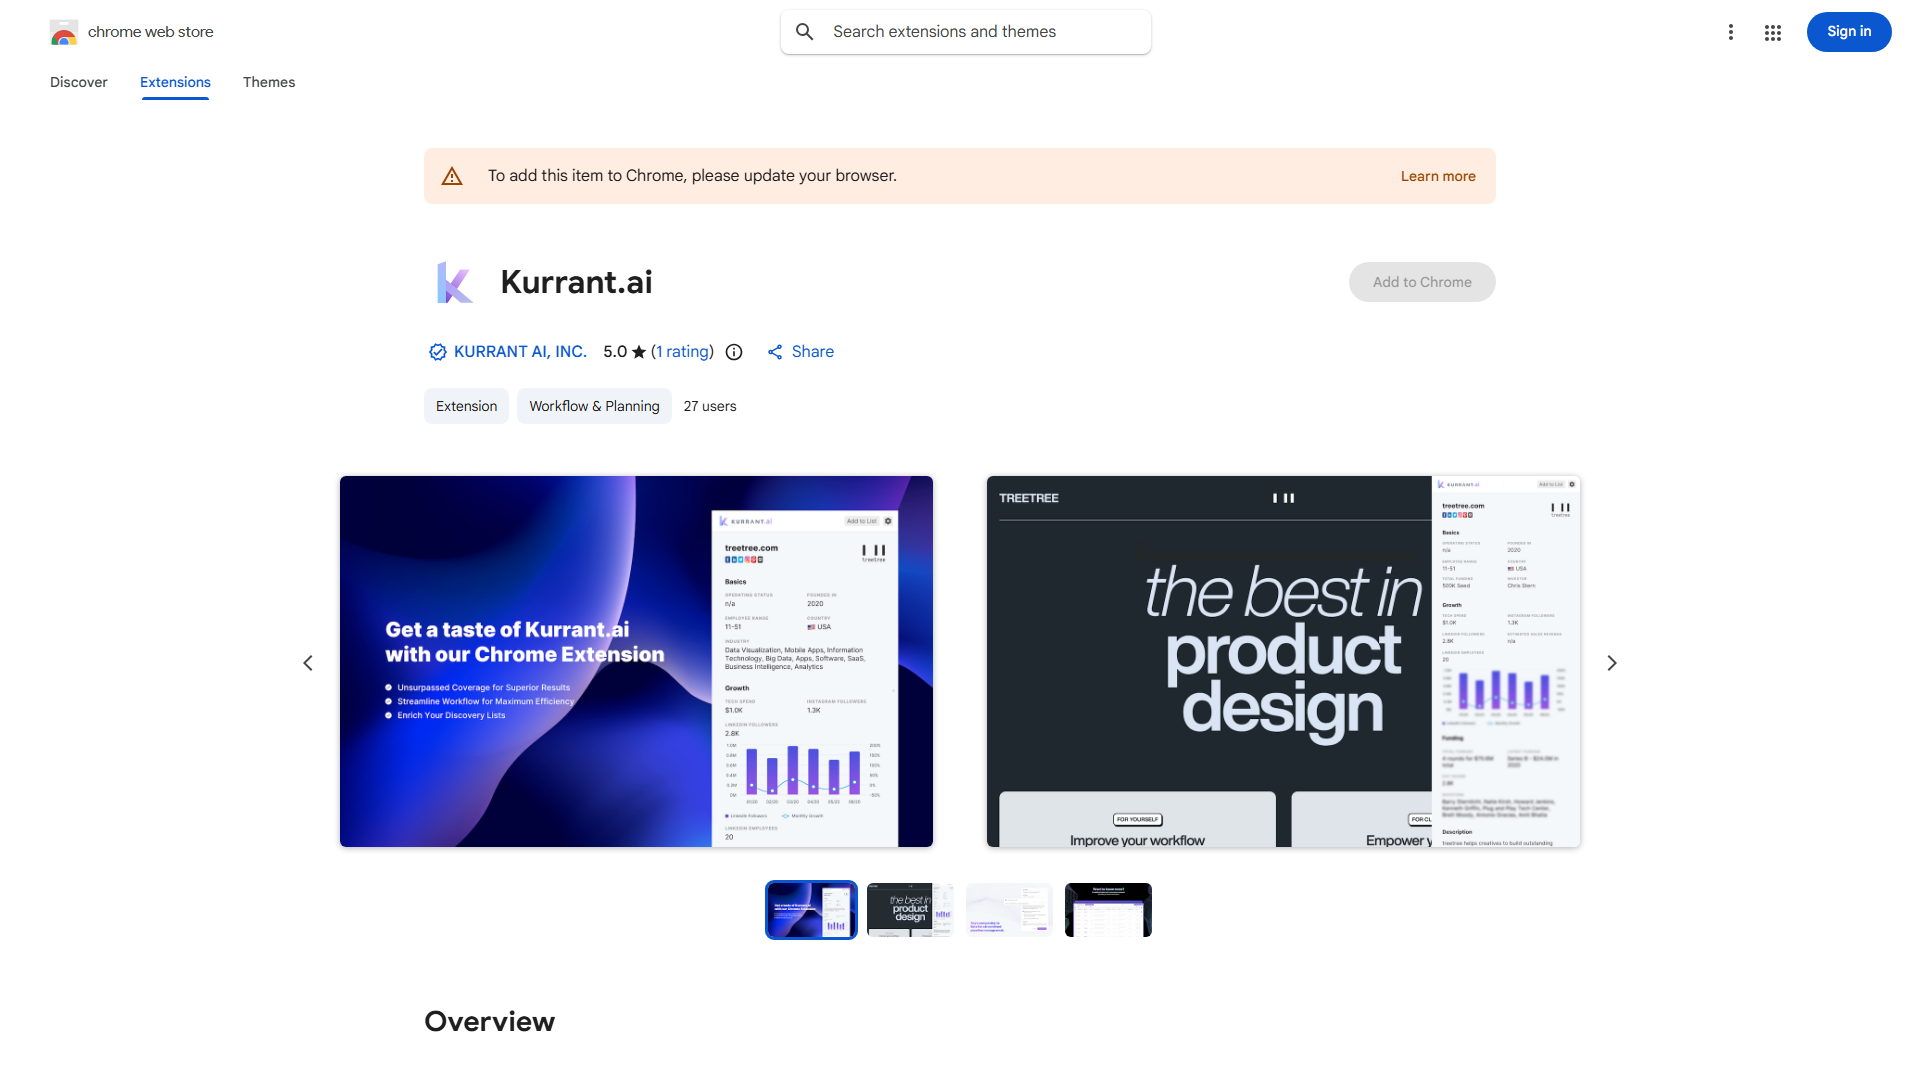
Task: Show the previous screenshot with the left arrow
Action: 307,662
